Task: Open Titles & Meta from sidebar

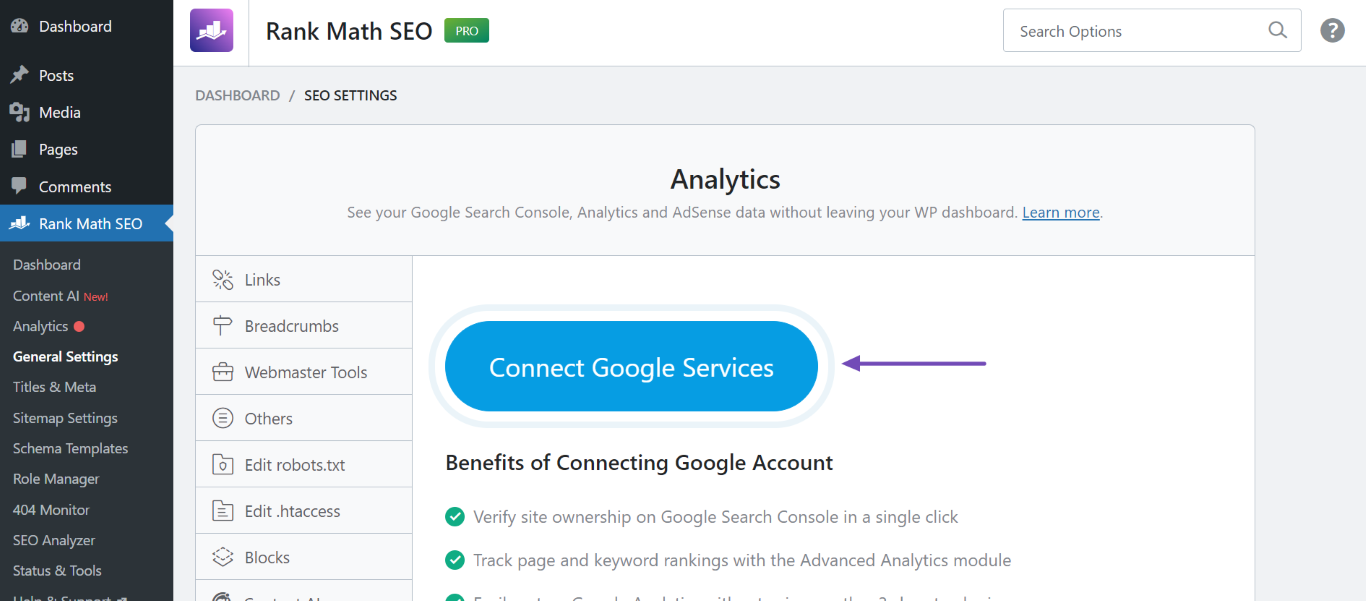Action: pyautogui.click(x=54, y=387)
